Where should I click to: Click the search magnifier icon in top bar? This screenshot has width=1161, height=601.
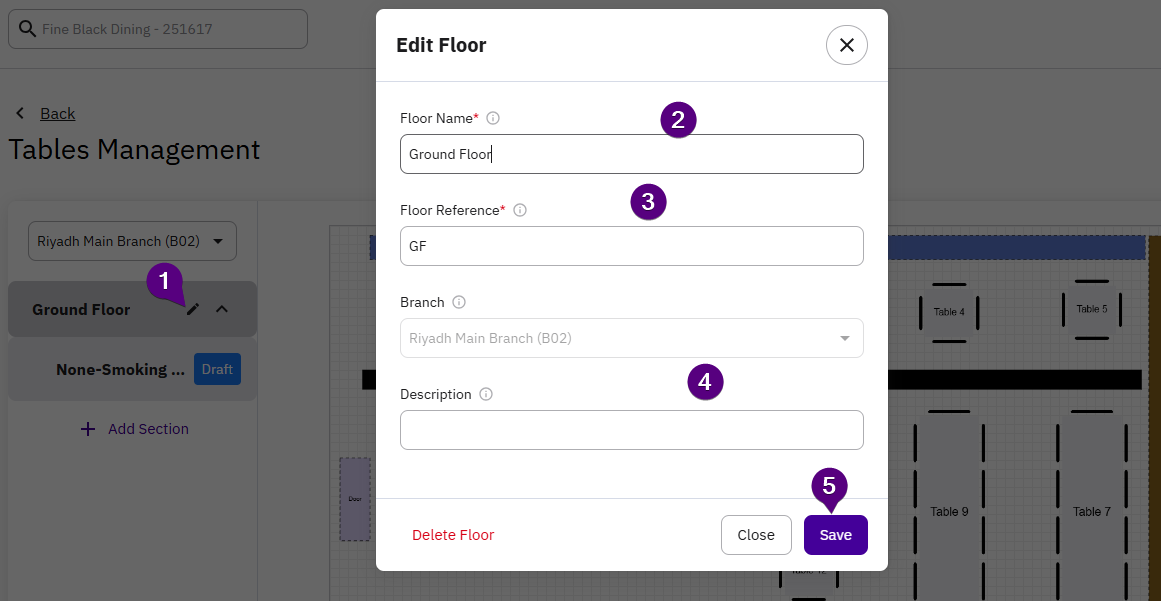[x=26, y=29]
